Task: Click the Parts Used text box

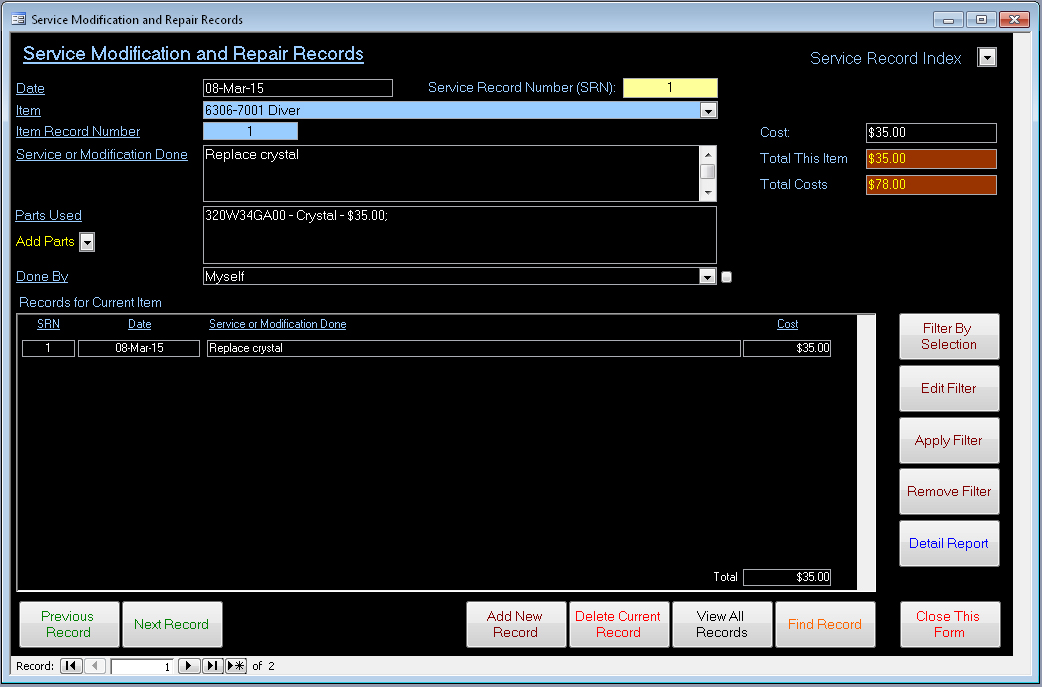Action: tap(460, 235)
